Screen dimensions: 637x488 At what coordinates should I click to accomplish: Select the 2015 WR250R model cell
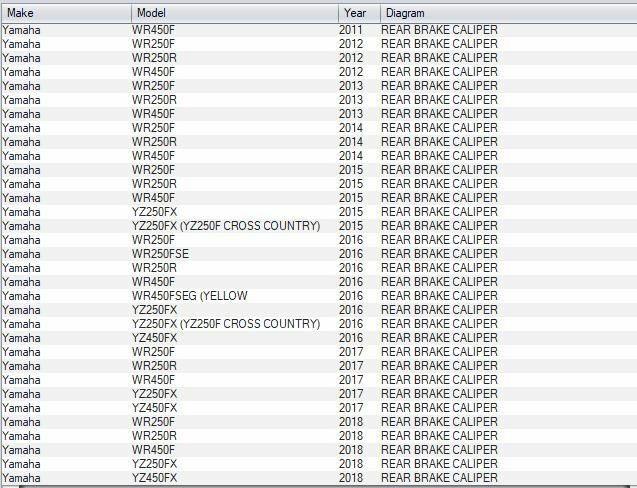pyautogui.click(x=154, y=184)
